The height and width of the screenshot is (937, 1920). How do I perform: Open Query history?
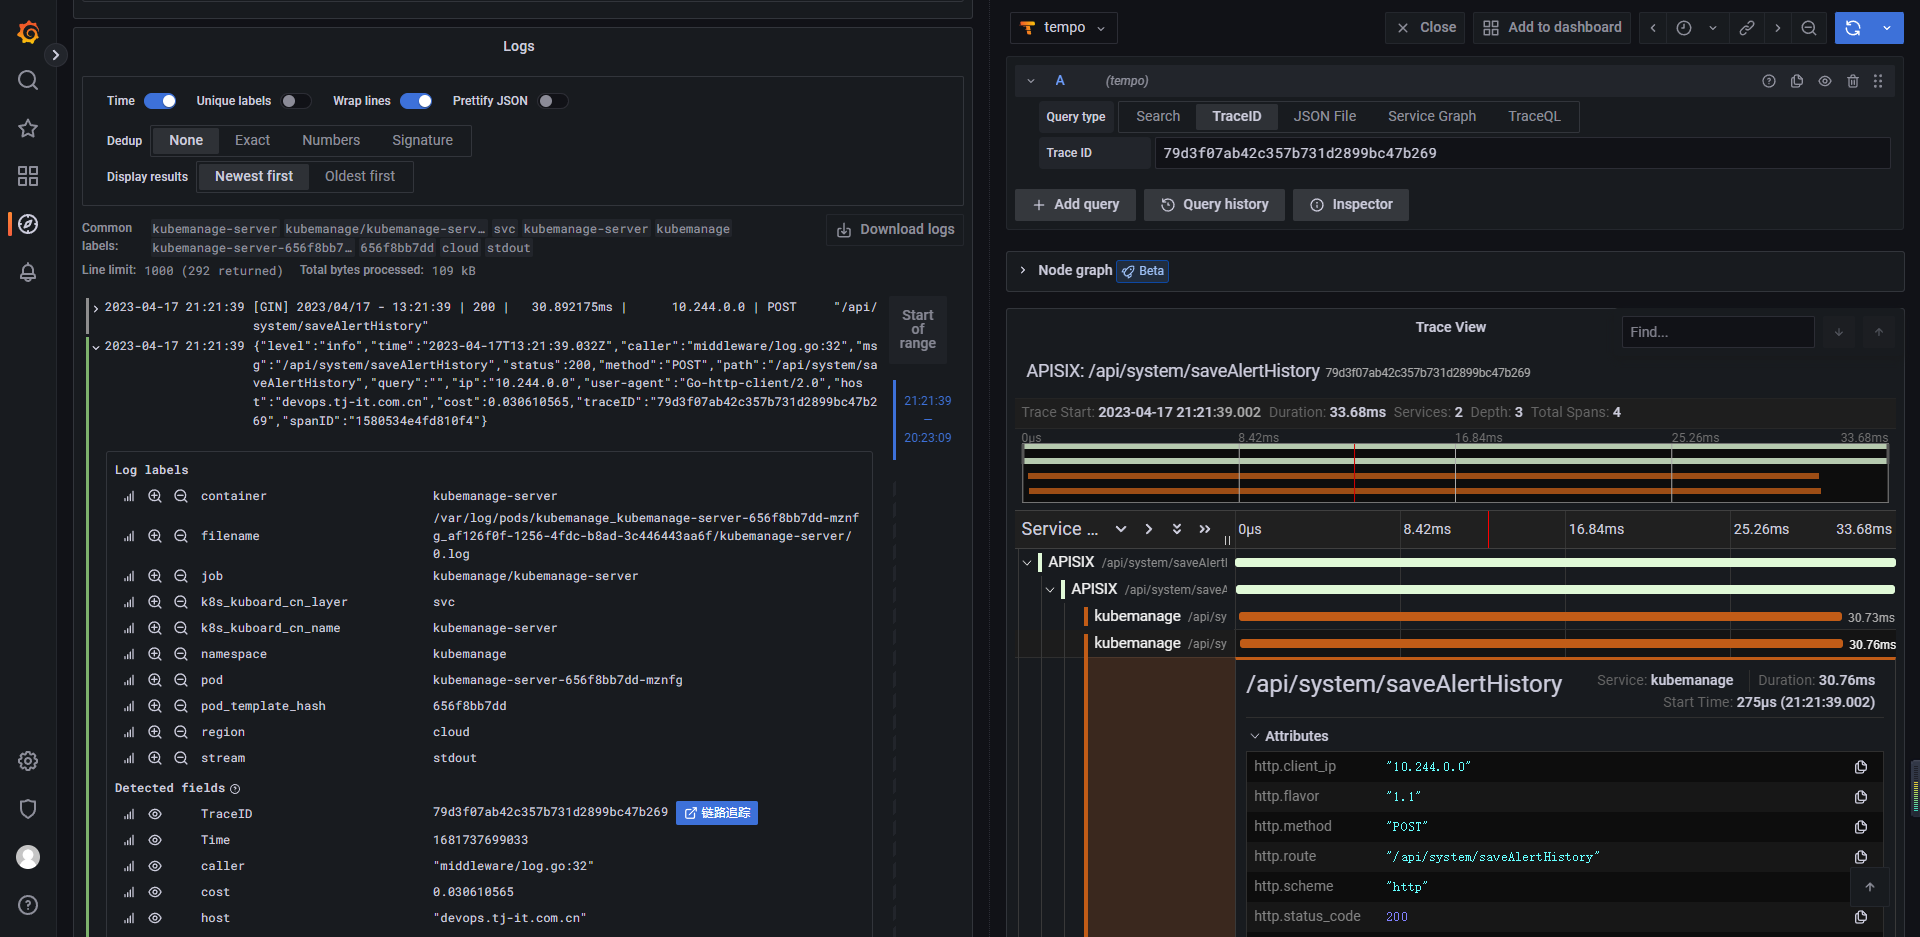pos(1214,205)
